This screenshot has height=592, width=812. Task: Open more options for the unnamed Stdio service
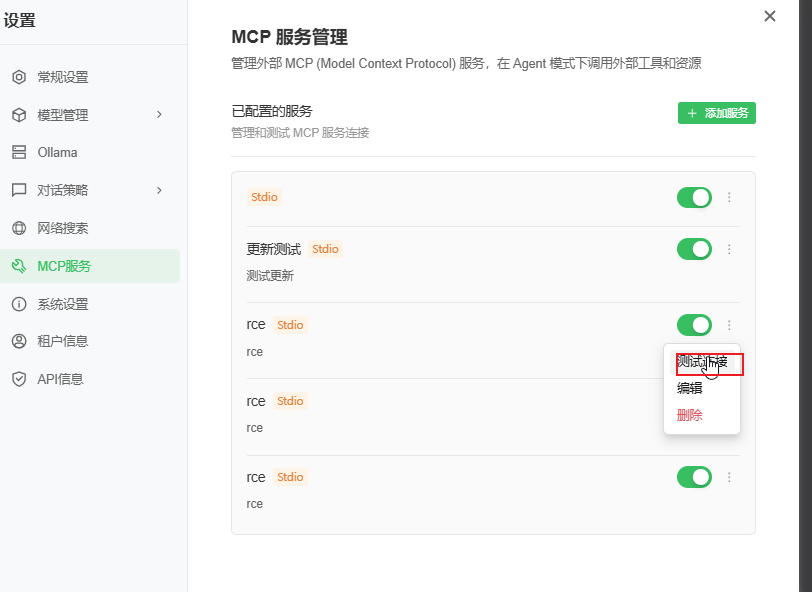[x=729, y=197]
